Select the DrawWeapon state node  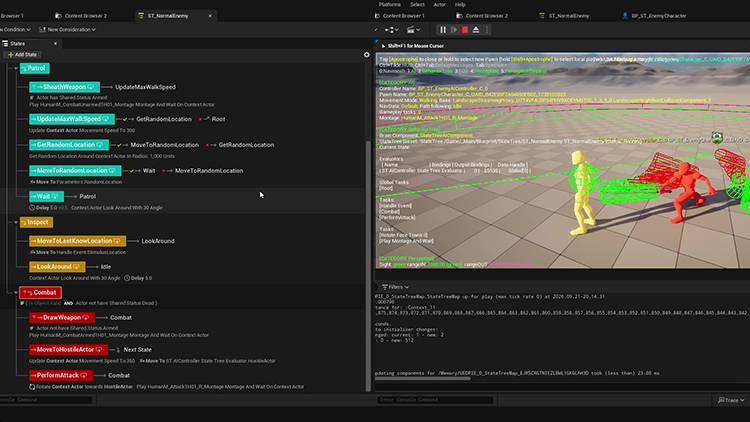click(62, 318)
